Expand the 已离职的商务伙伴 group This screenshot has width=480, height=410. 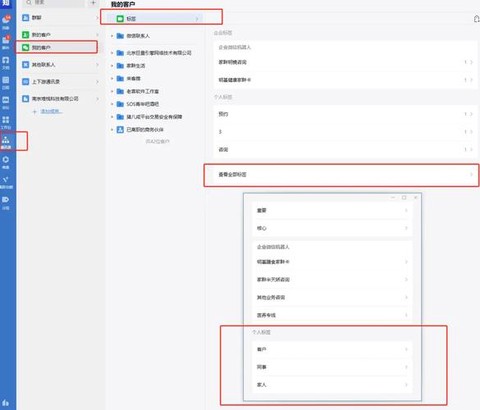point(140,129)
